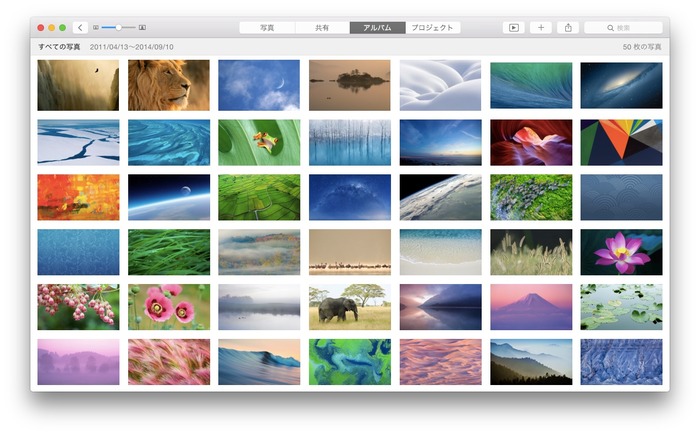Open the purple misty forest photo
Viewport: 700px width, 435px height.
tap(78, 362)
